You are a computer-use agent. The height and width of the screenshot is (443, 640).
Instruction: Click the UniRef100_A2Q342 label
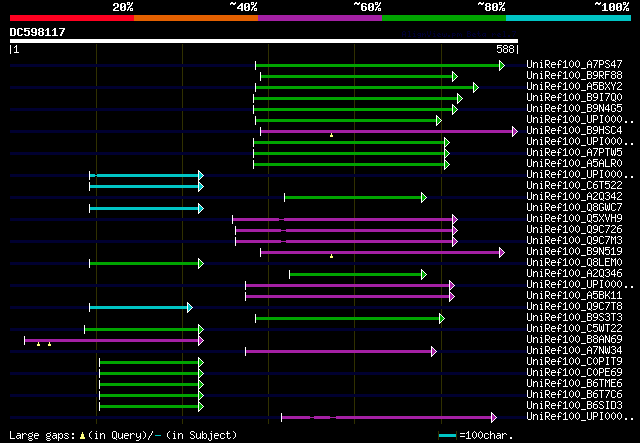(574, 196)
